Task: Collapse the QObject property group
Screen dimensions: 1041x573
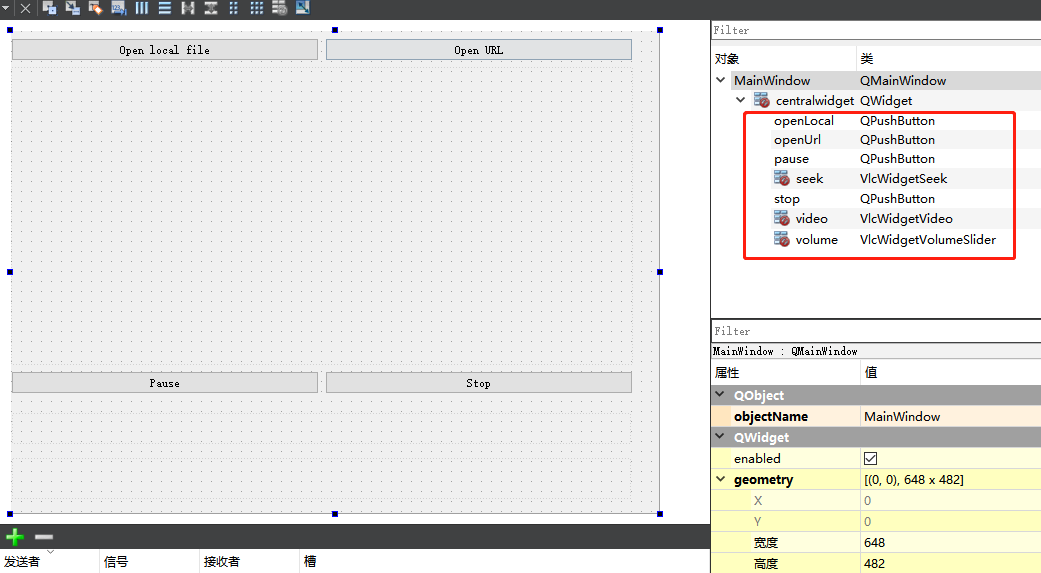Action: coord(720,394)
